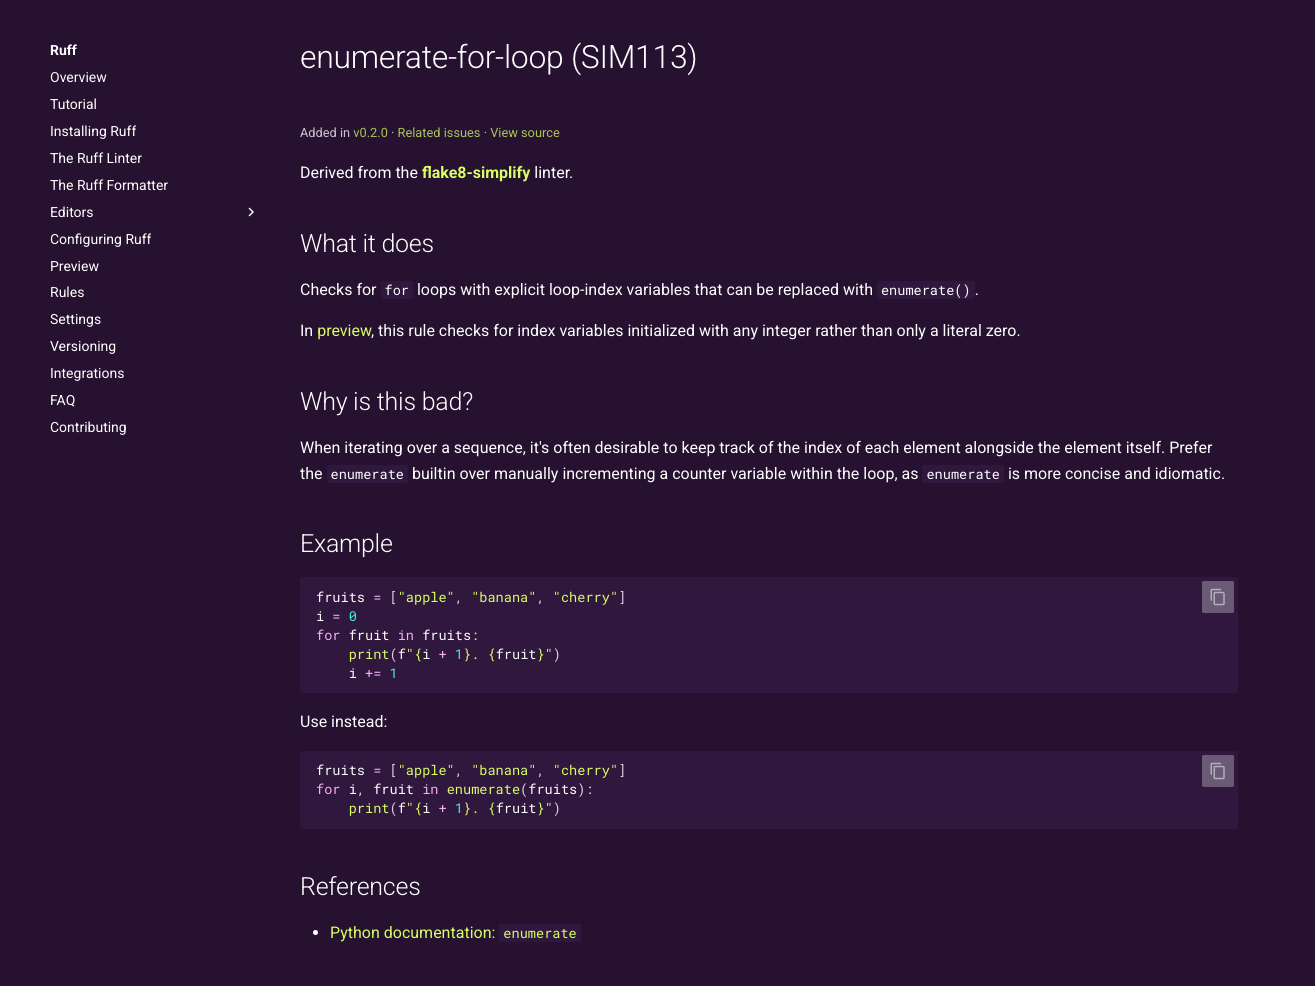Navigate to The Ruff Linter
Image resolution: width=1315 pixels, height=986 pixels.
coord(96,158)
